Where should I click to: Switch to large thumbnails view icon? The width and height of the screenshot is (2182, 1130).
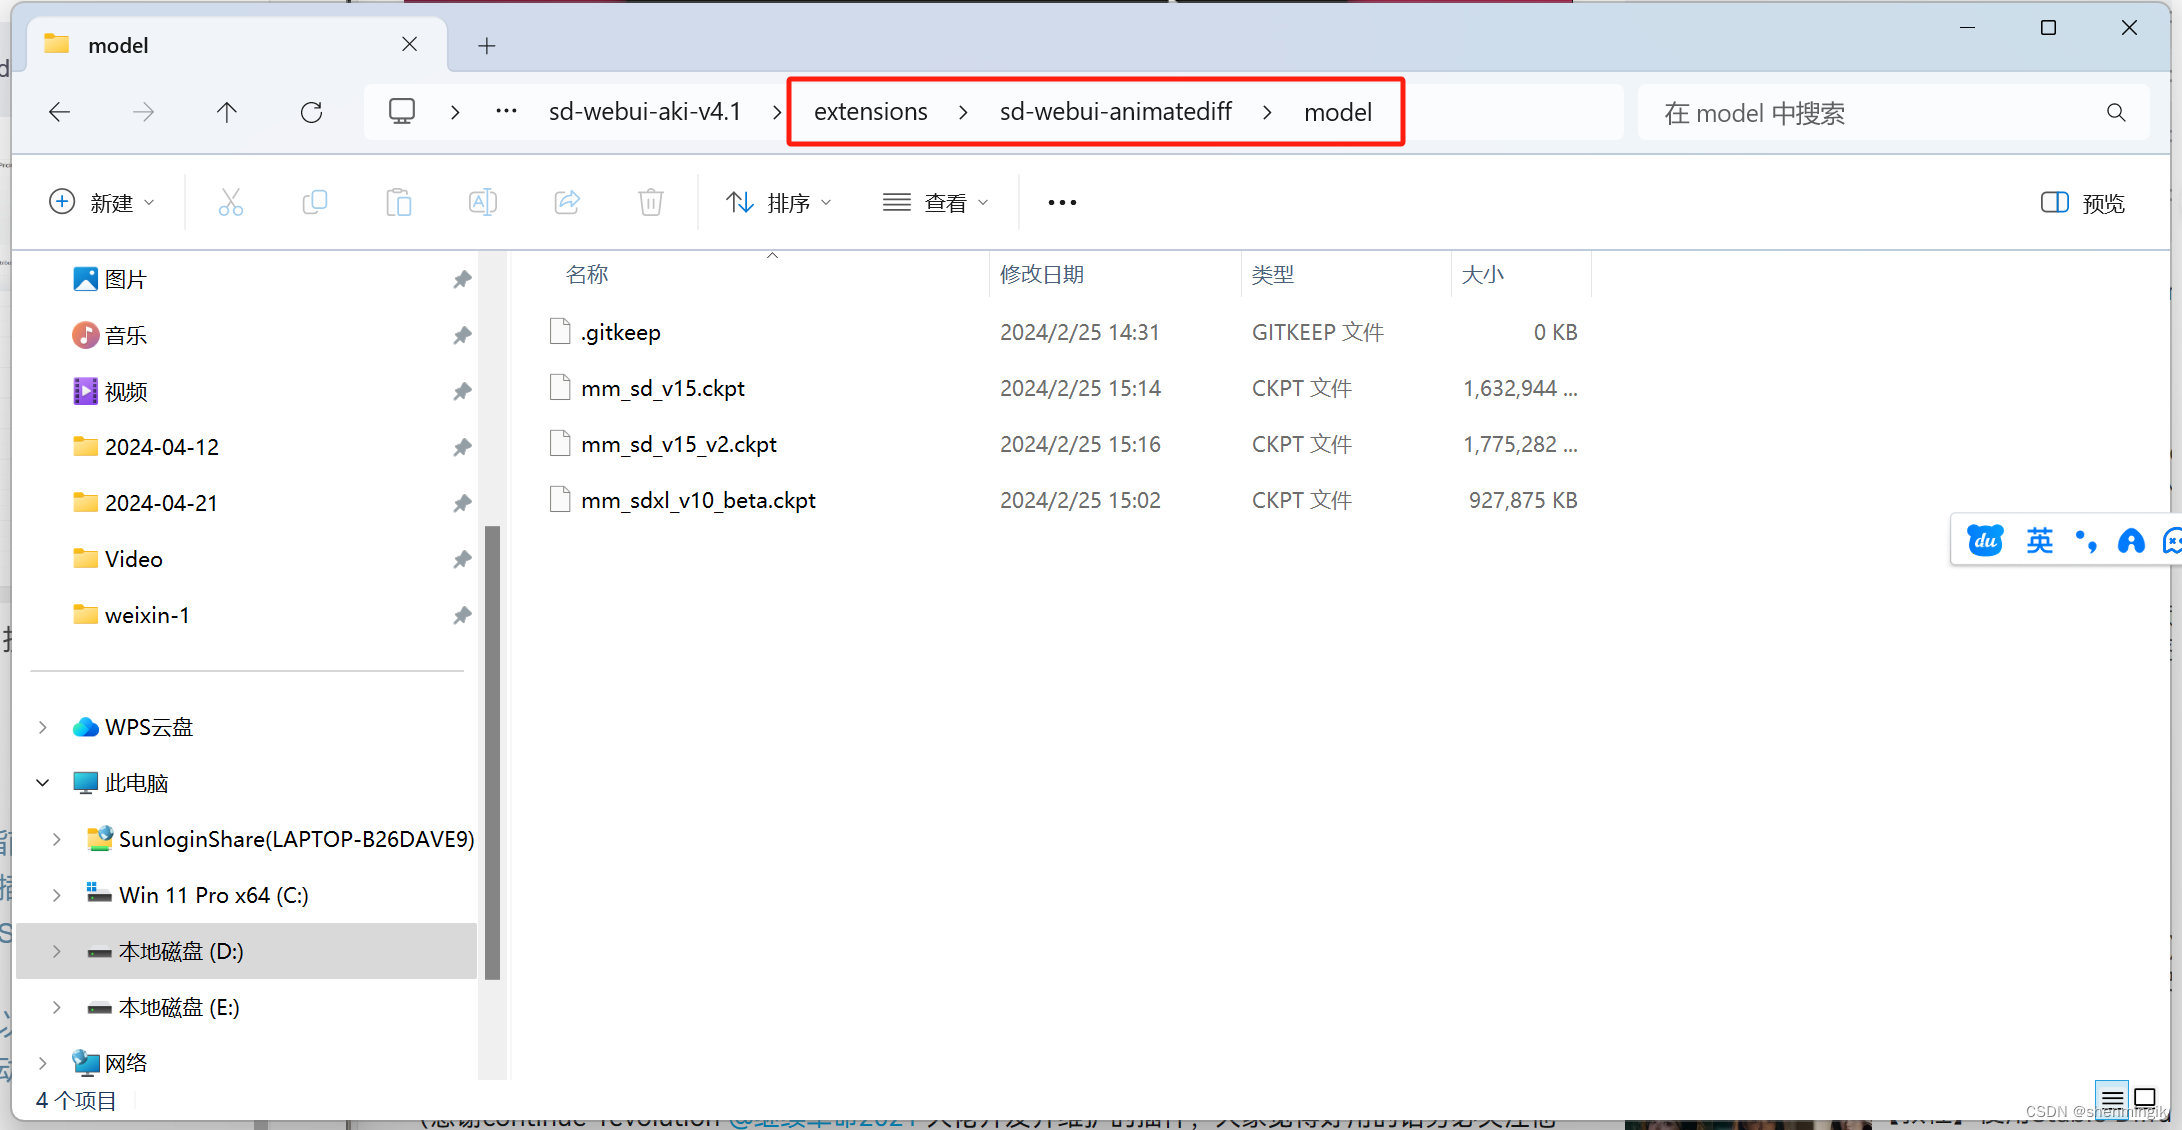[2145, 1098]
